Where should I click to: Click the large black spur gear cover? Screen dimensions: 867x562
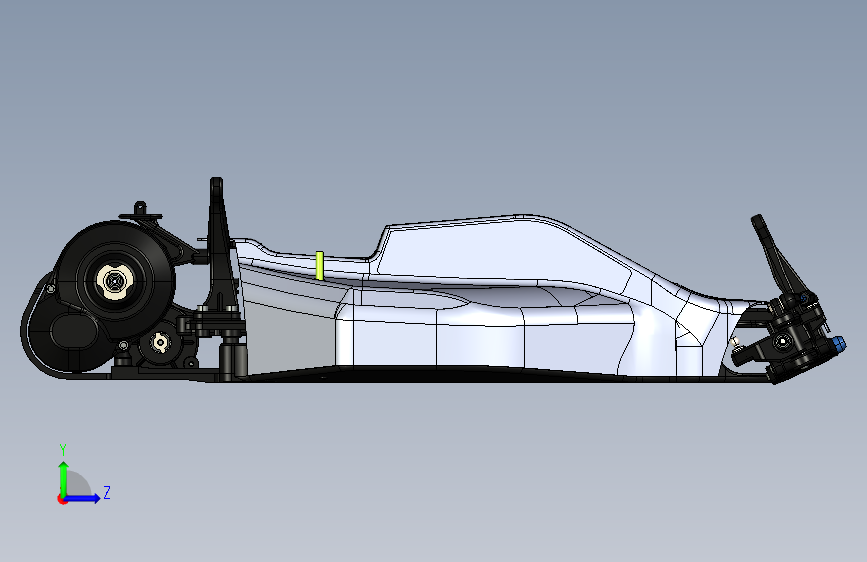(x=115, y=280)
